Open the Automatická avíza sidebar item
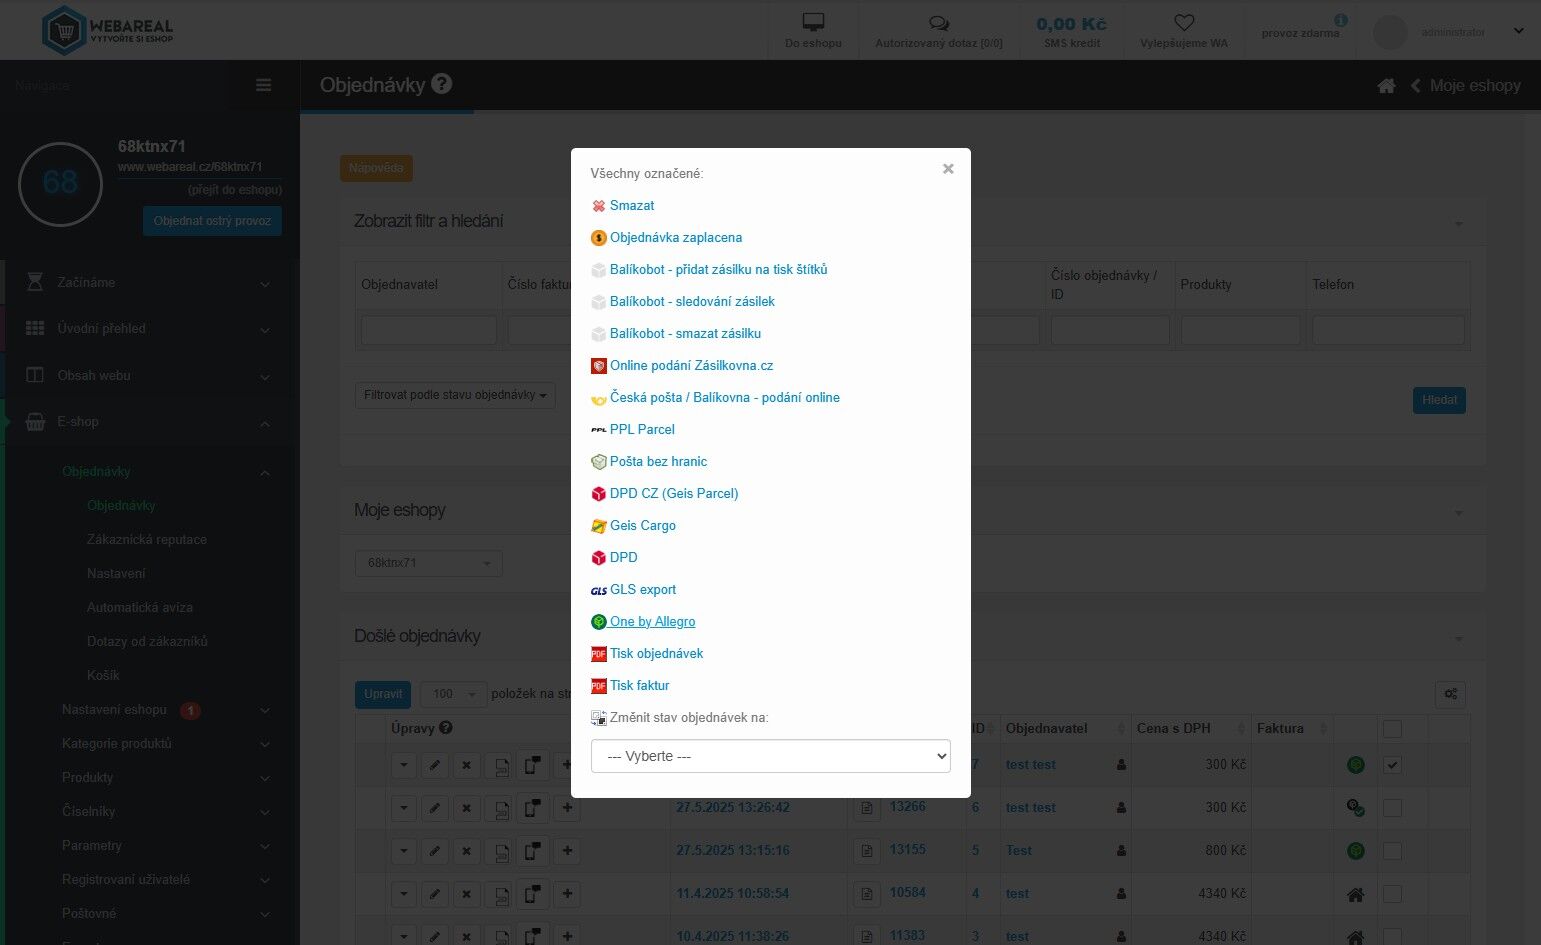 pos(140,607)
